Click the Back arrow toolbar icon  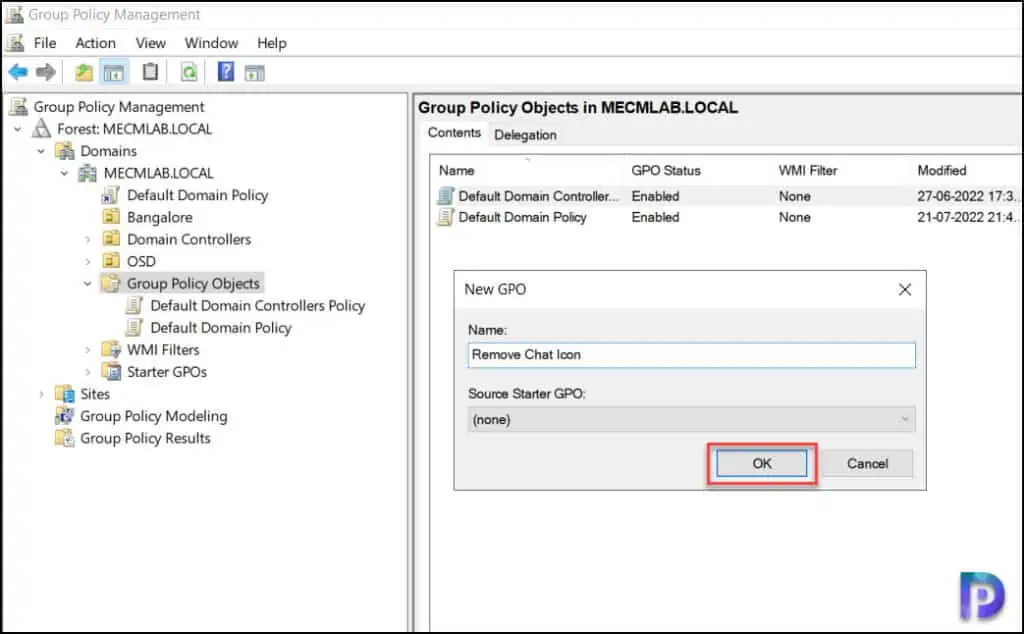[x=18, y=72]
